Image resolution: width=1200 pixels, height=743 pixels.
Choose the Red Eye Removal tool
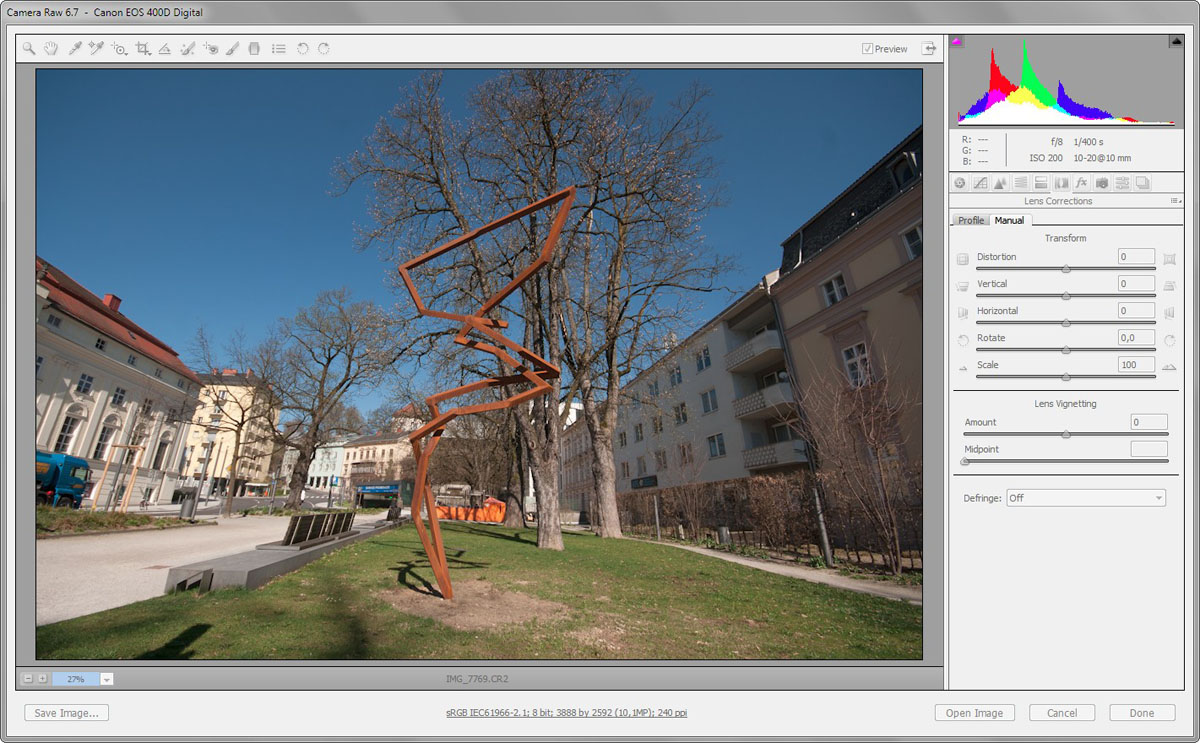tap(210, 48)
